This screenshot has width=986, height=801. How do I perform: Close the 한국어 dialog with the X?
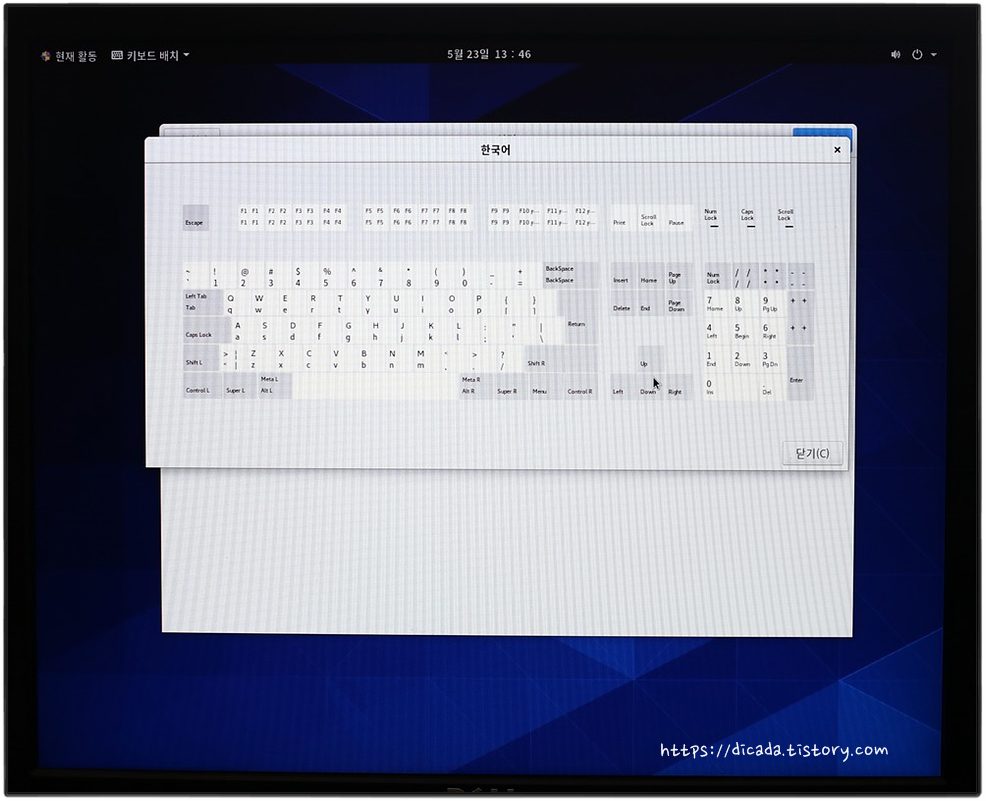click(837, 150)
